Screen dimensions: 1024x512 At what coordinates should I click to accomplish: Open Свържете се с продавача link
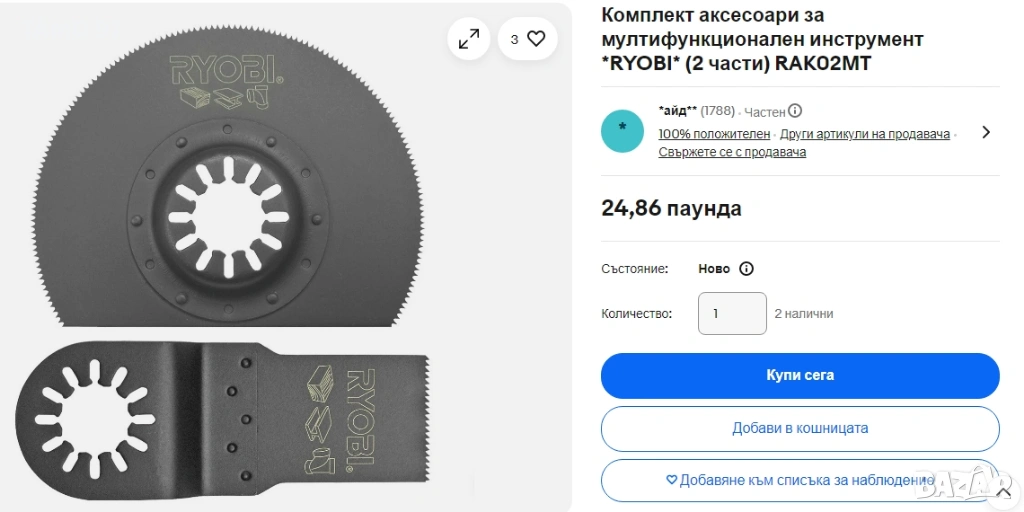[731, 152]
